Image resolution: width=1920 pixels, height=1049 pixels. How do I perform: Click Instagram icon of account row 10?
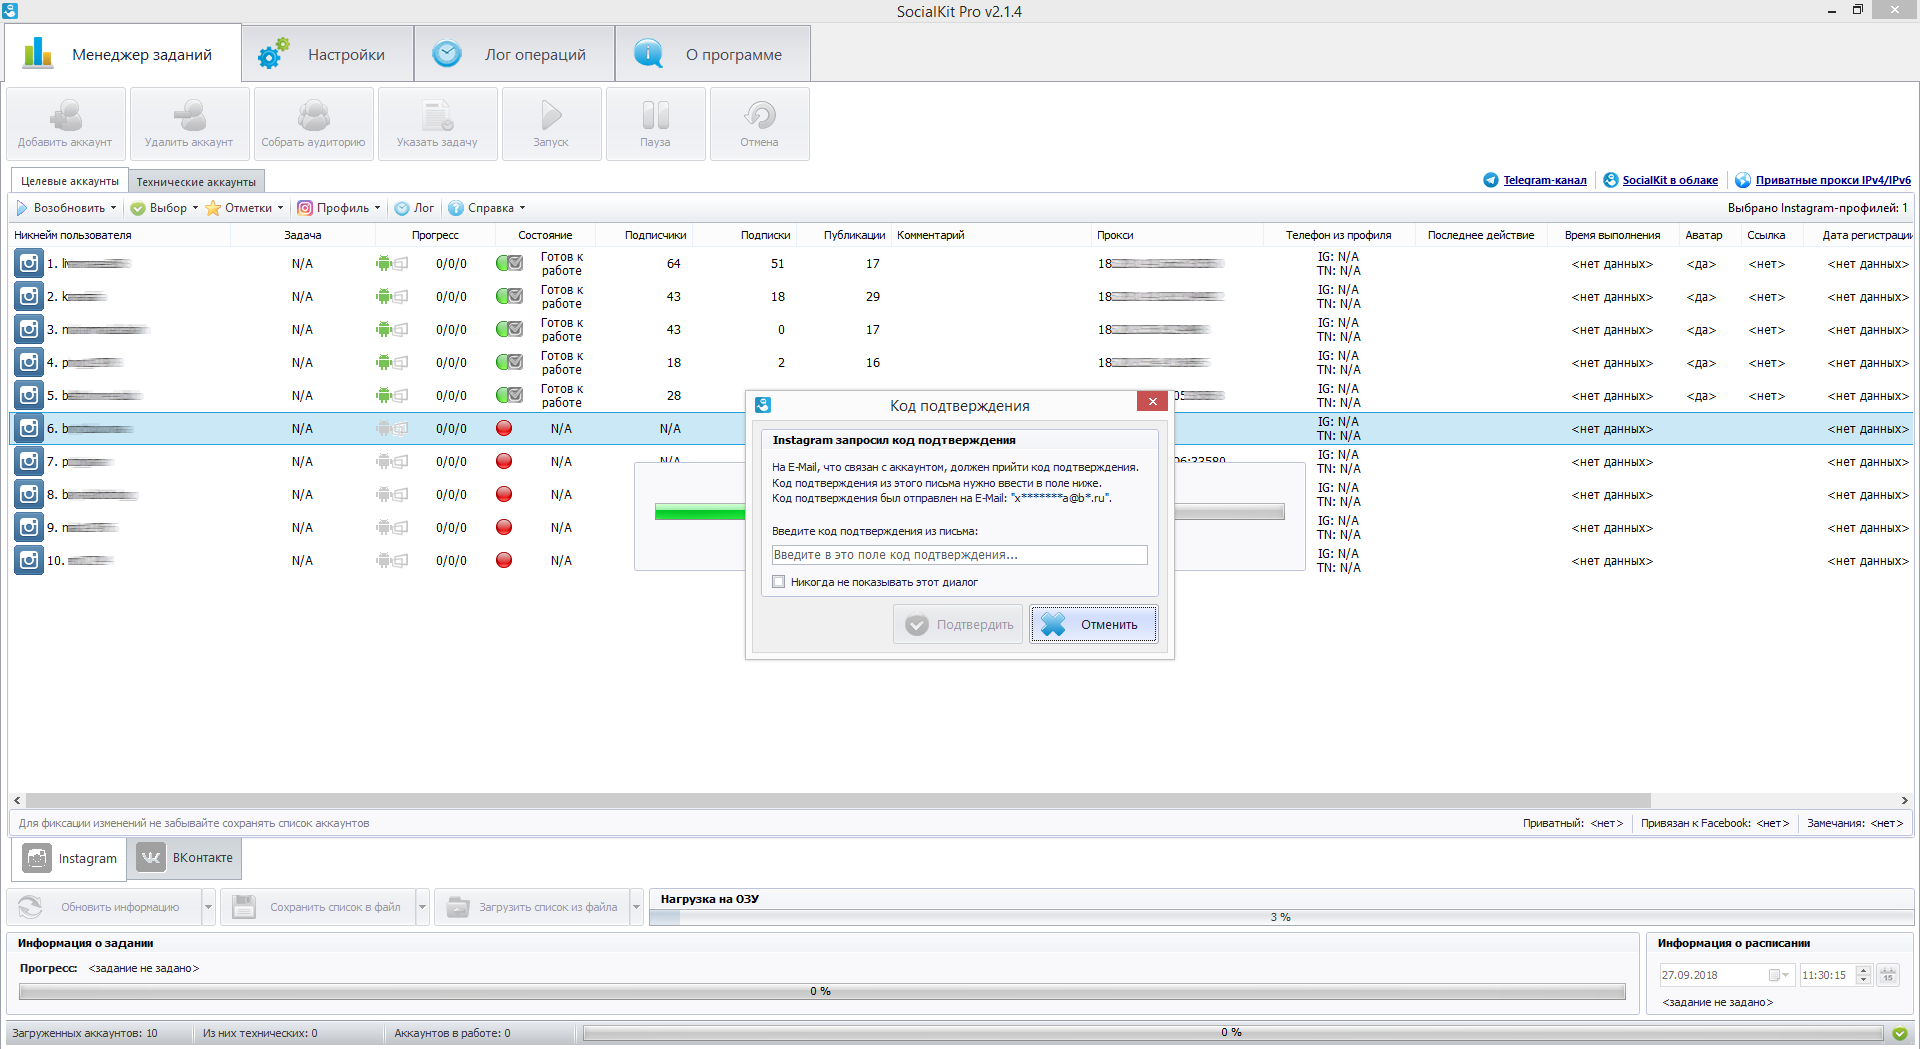29,561
